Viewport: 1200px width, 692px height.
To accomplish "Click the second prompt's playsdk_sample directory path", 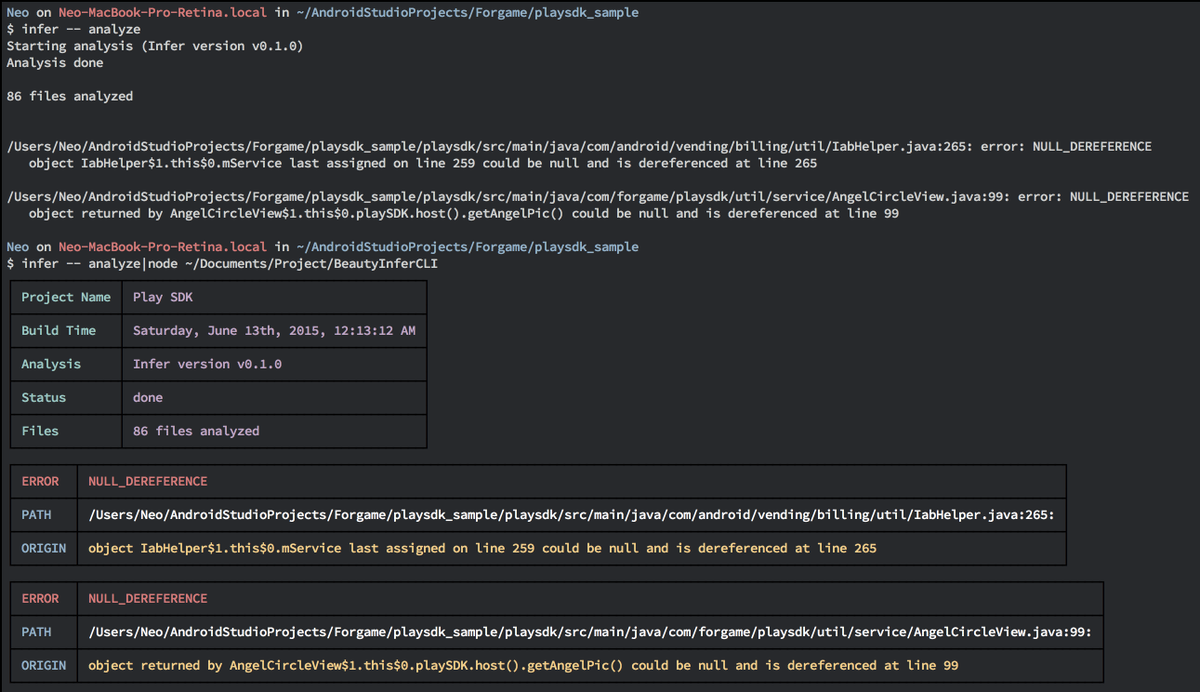I will click(x=468, y=247).
